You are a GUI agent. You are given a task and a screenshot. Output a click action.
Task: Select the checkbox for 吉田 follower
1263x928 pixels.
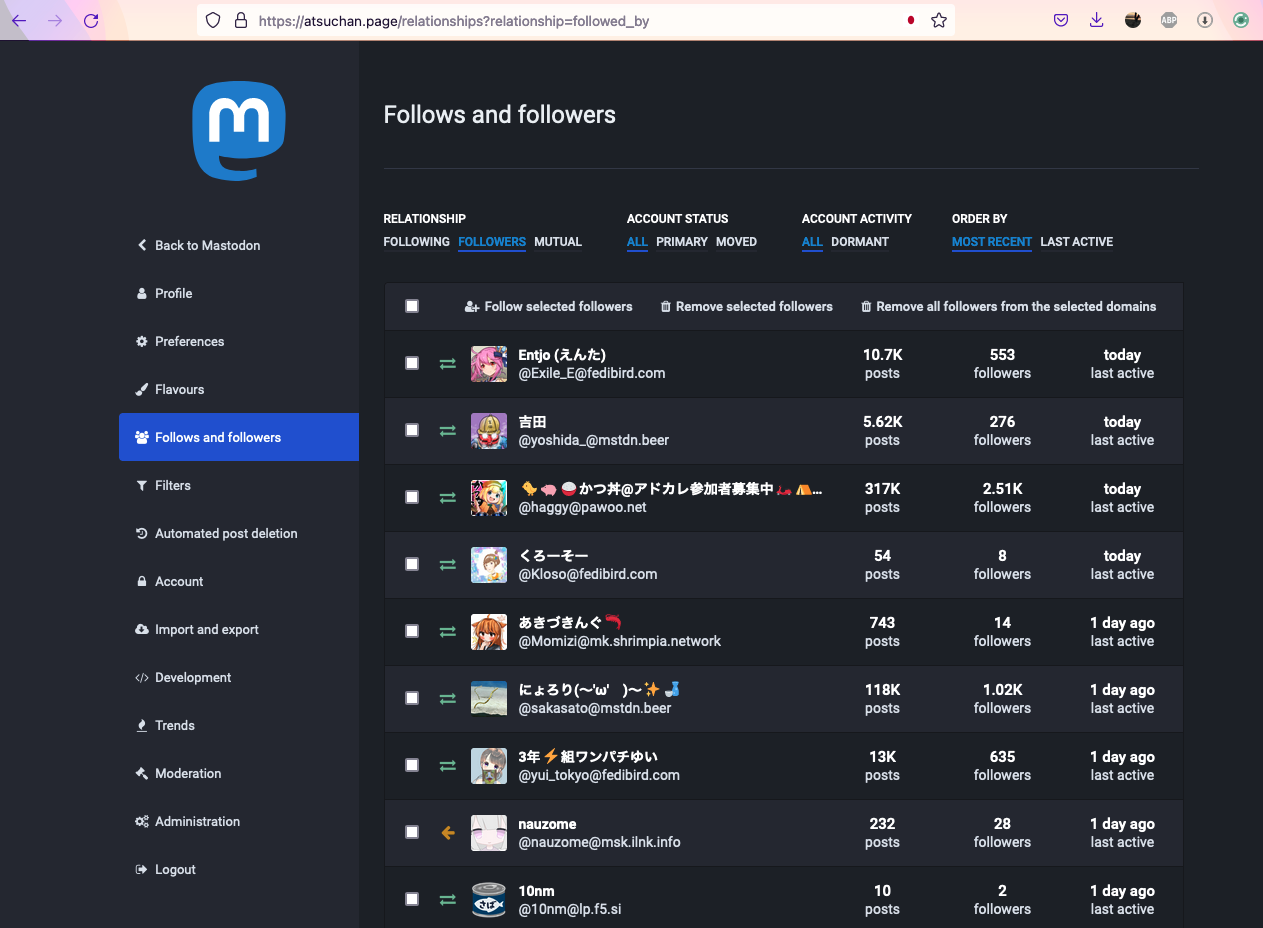click(412, 430)
